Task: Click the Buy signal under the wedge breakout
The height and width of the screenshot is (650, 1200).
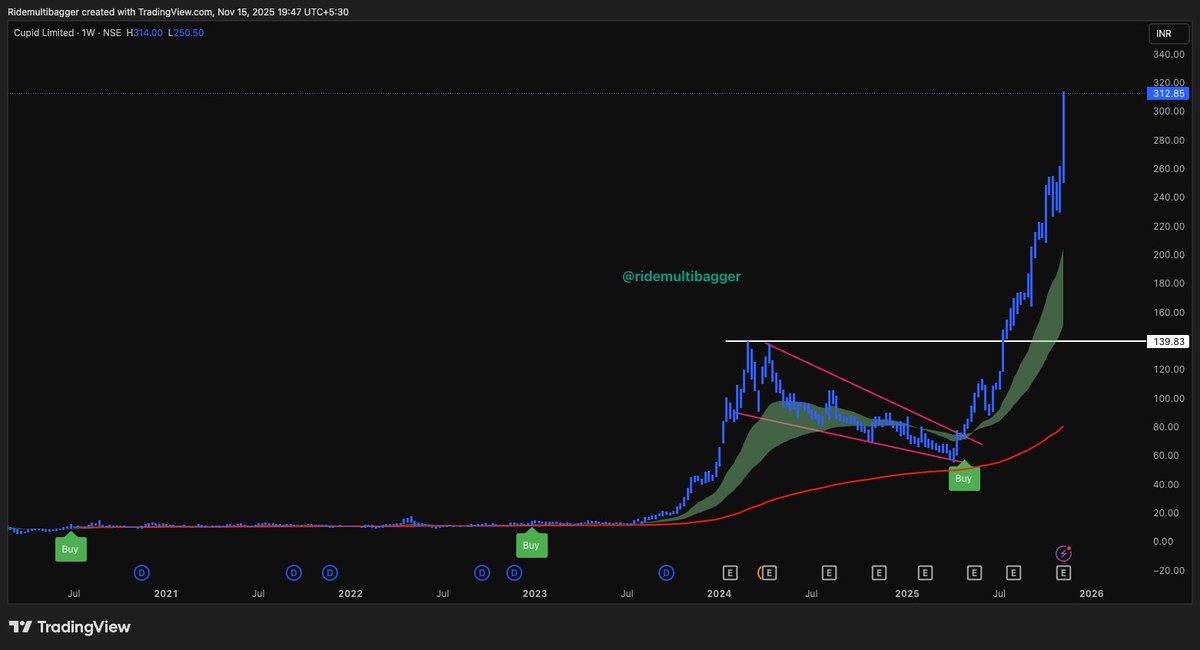Action: coord(963,478)
